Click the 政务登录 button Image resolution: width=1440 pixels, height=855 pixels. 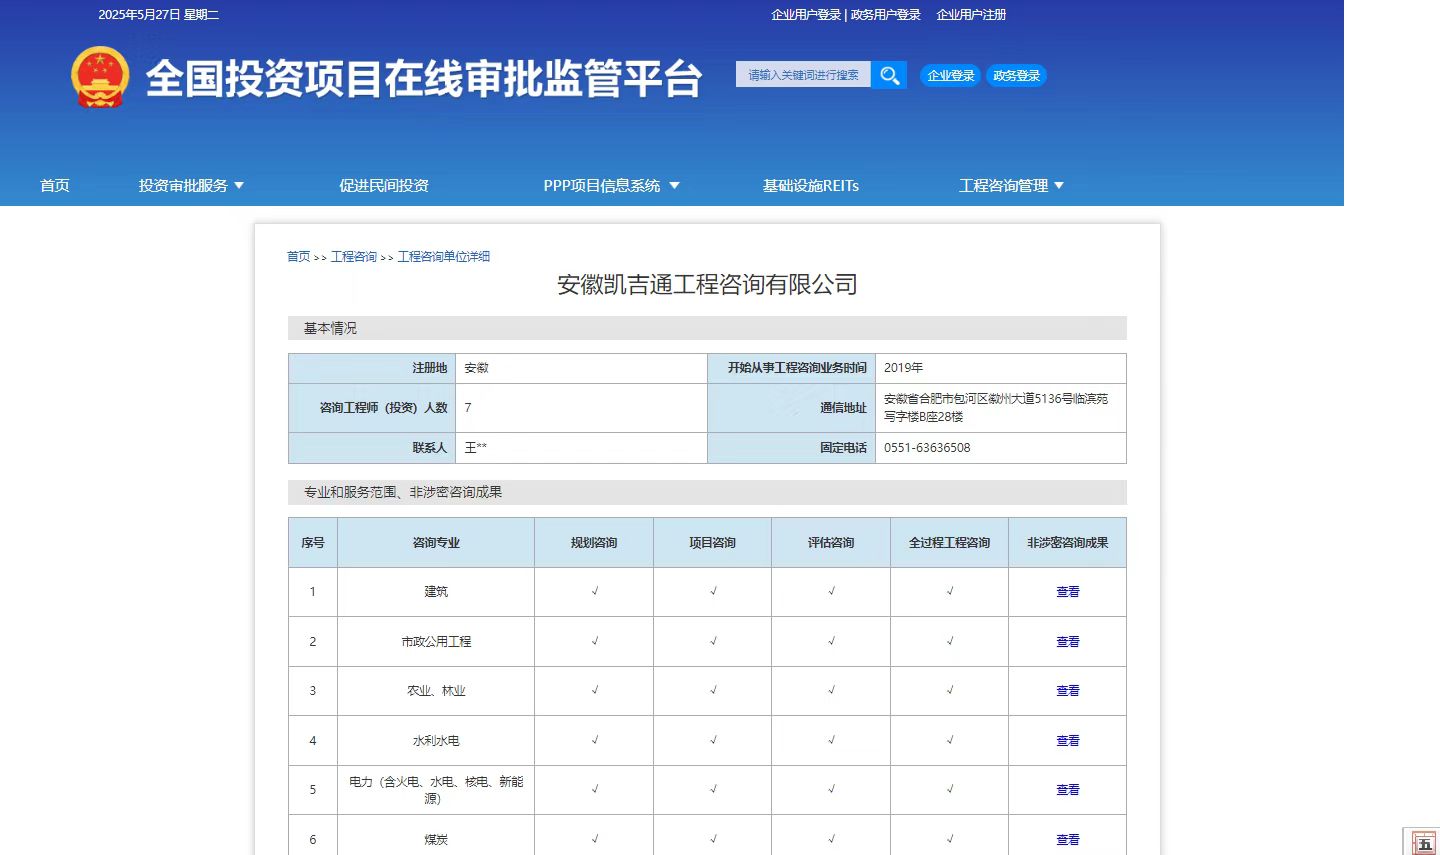[1016, 74]
